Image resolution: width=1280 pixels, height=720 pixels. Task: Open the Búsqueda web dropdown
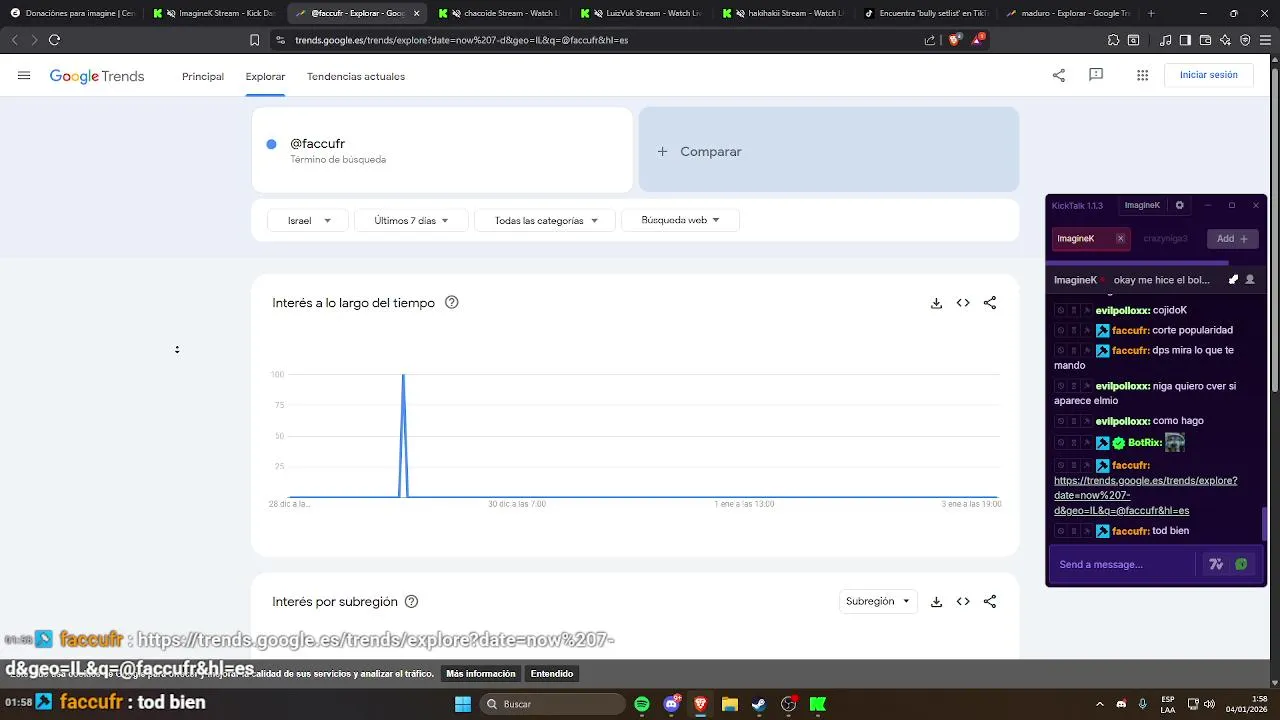click(680, 220)
